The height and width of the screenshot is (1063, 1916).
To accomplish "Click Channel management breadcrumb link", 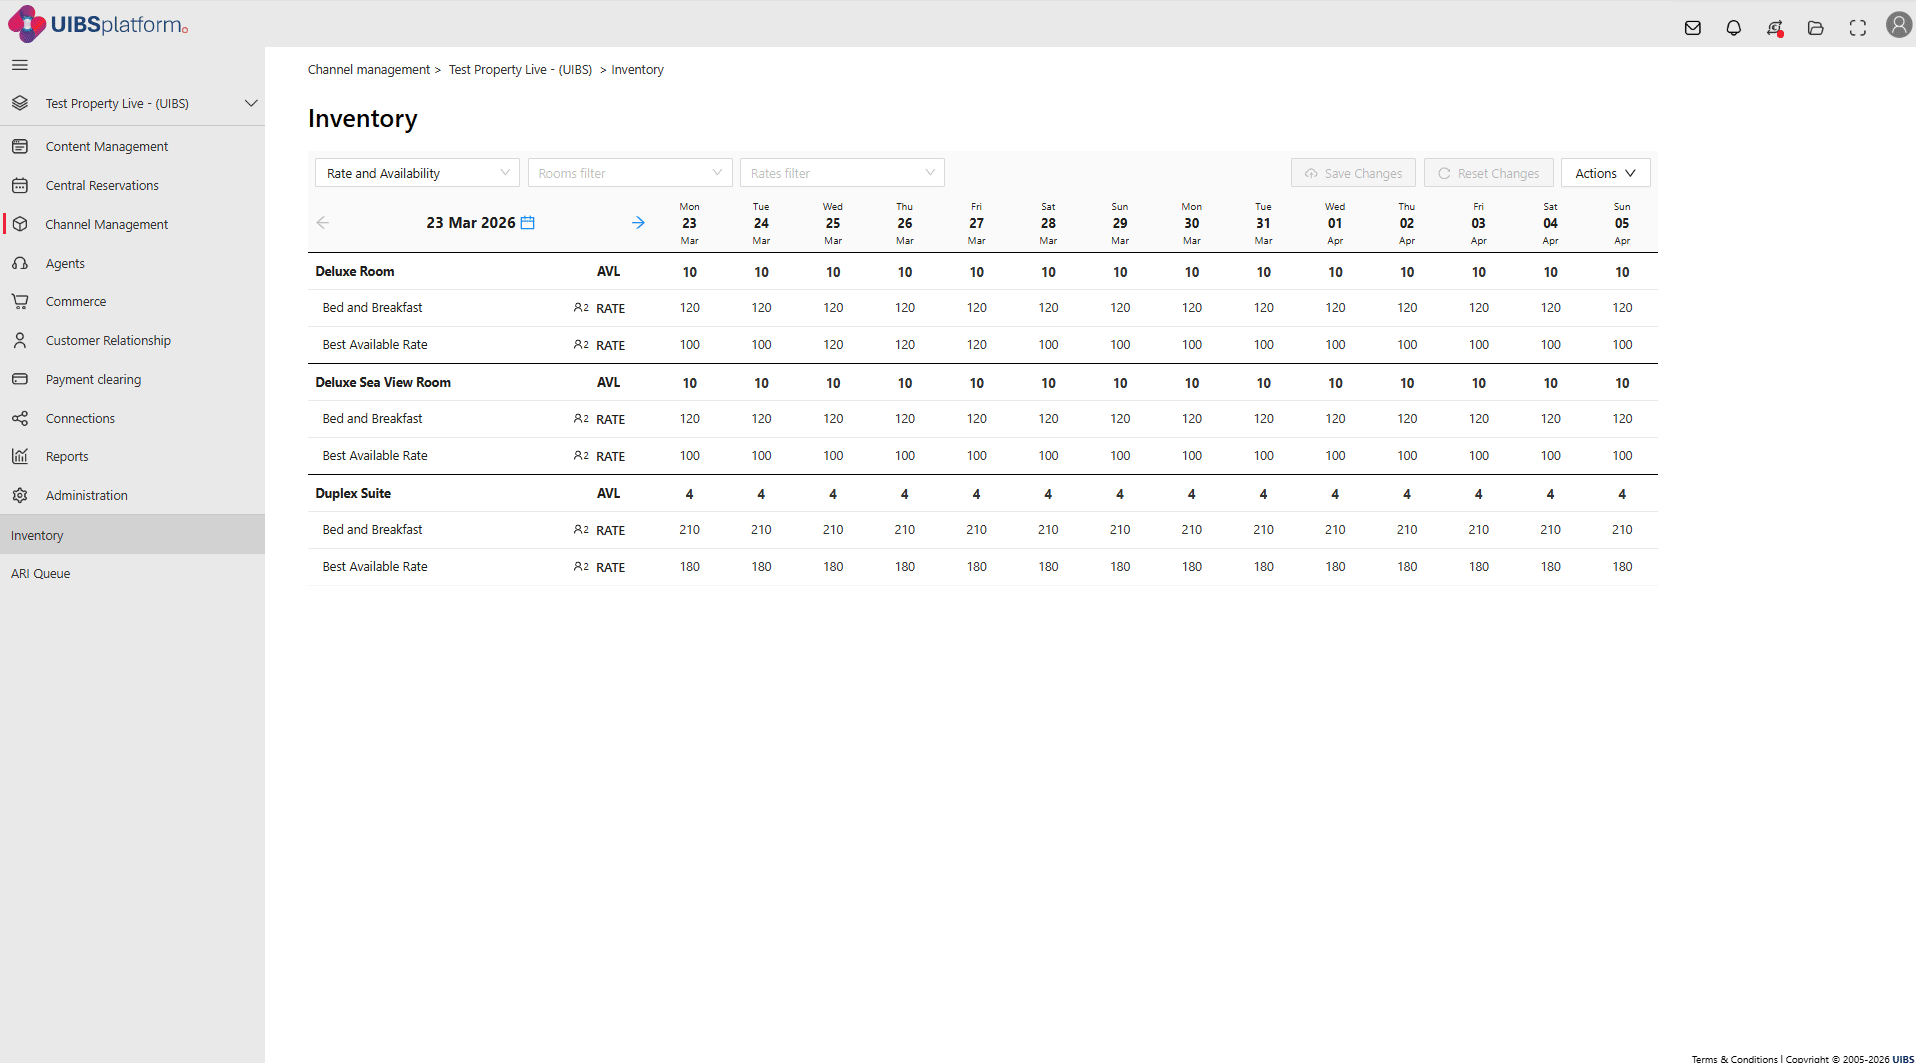I will (368, 69).
